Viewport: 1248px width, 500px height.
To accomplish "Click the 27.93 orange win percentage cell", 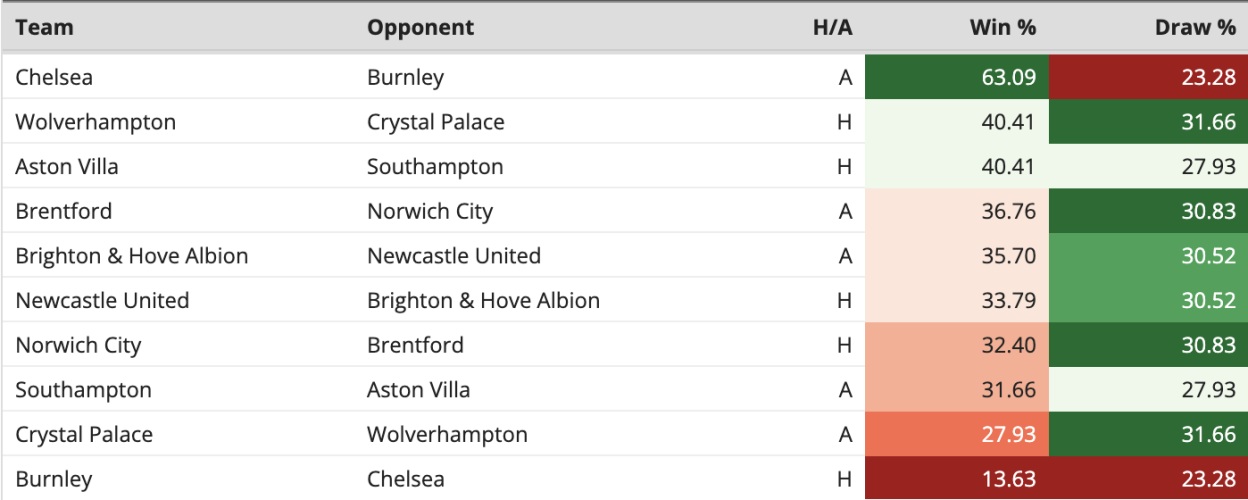I will point(957,434).
